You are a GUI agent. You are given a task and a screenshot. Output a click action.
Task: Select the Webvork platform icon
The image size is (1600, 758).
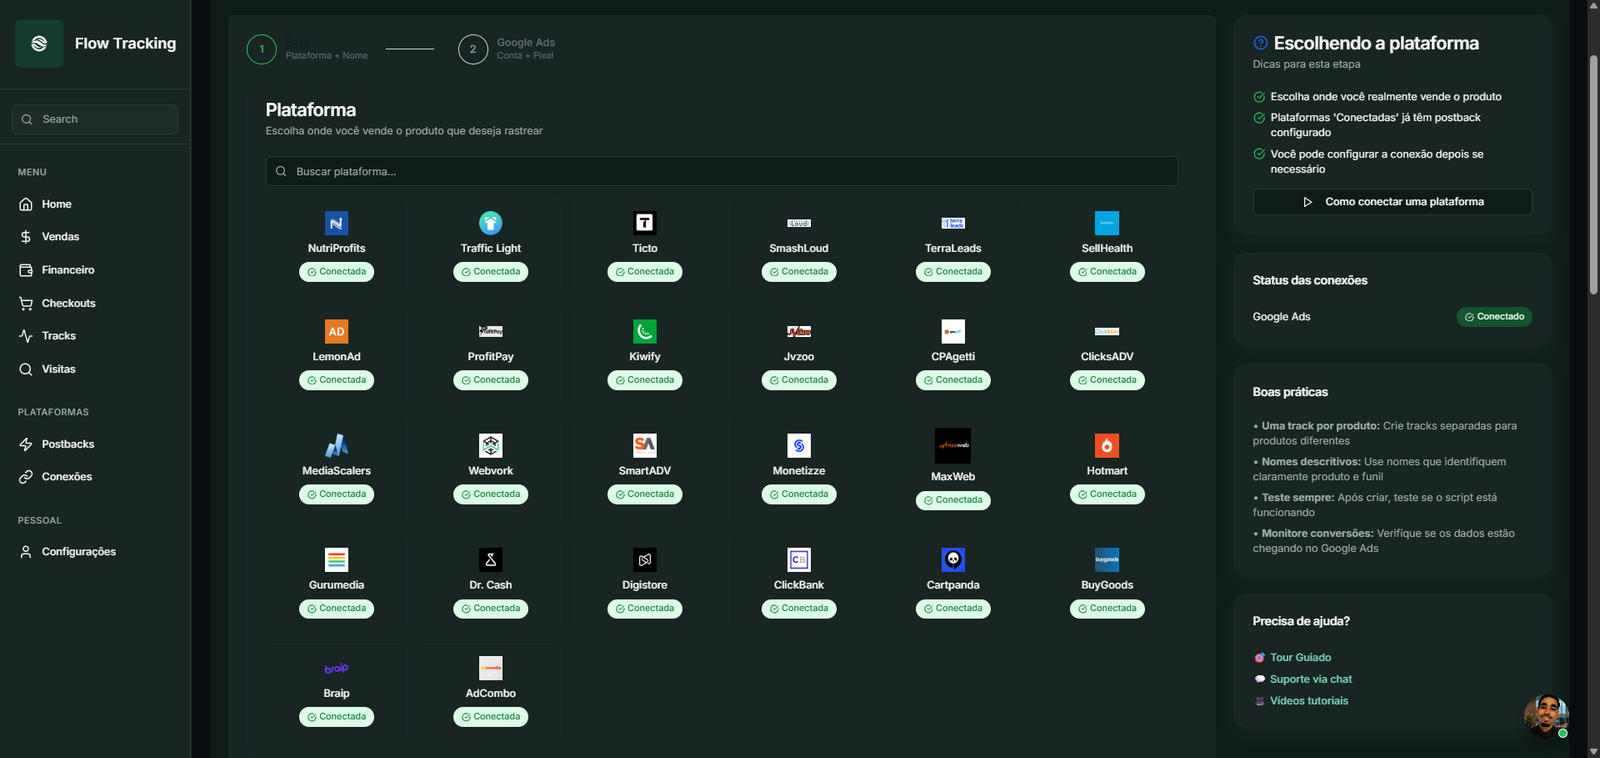(x=490, y=445)
